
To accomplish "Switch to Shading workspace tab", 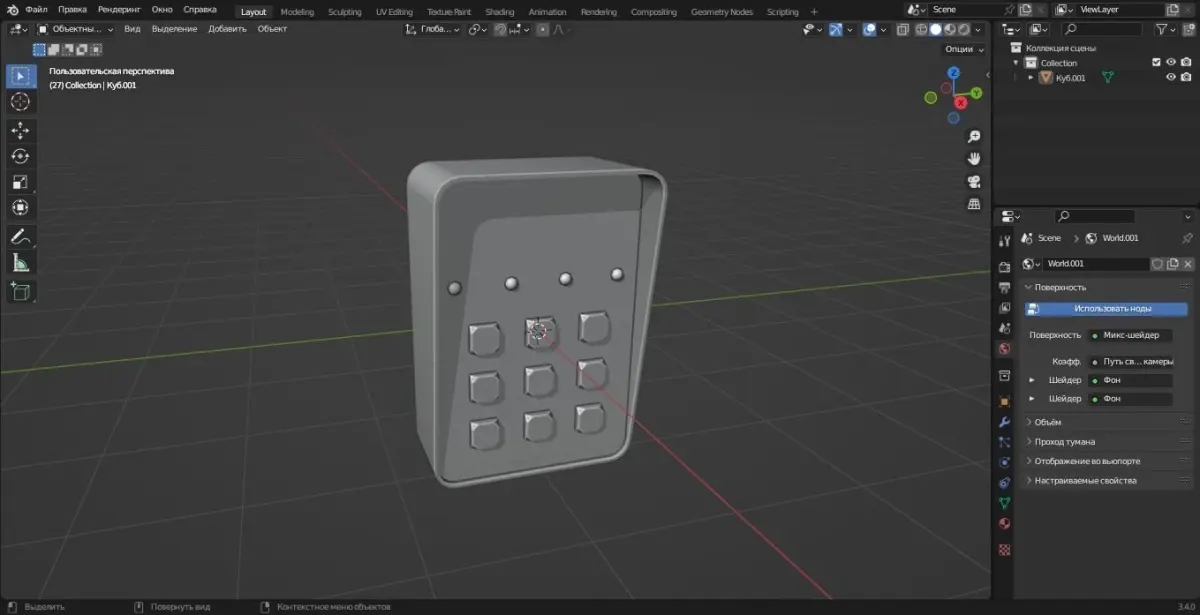I will [499, 12].
